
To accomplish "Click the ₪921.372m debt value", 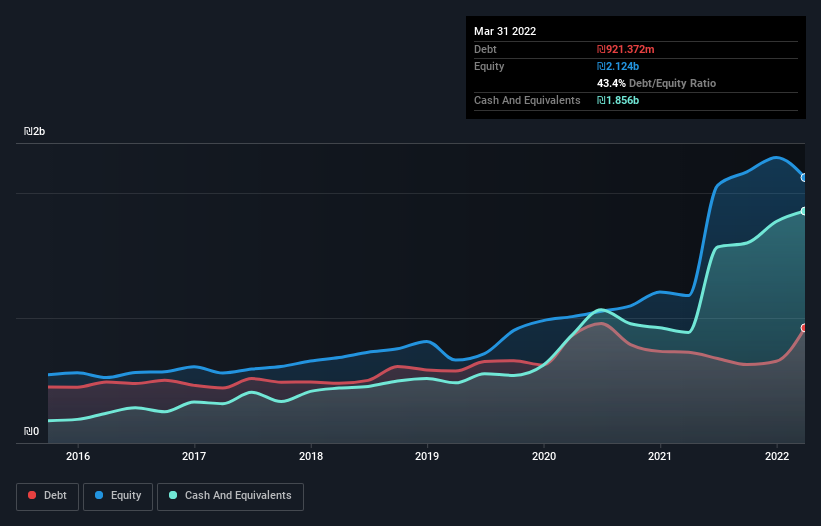I will (626, 49).
